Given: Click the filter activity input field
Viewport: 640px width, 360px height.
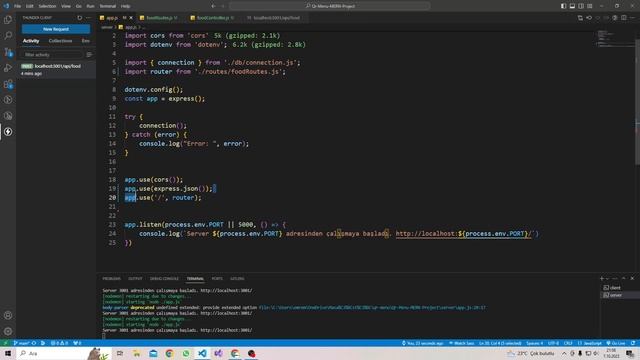Looking at the screenshot, I should 52,55.
